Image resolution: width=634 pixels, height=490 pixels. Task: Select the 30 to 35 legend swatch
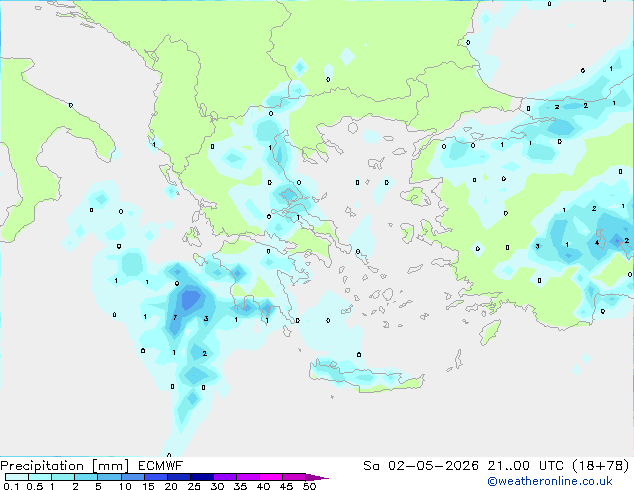coord(224,477)
